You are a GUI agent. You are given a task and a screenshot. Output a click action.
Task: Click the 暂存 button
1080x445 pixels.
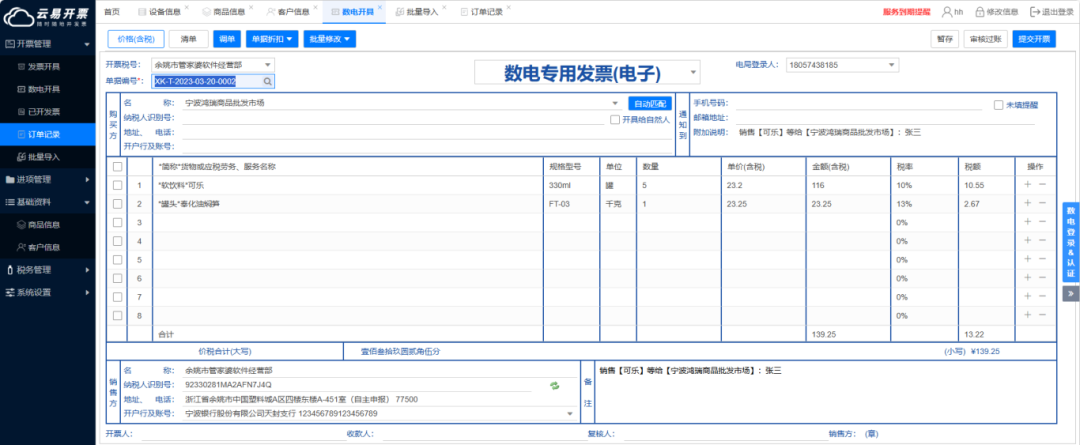click(944, 39)
